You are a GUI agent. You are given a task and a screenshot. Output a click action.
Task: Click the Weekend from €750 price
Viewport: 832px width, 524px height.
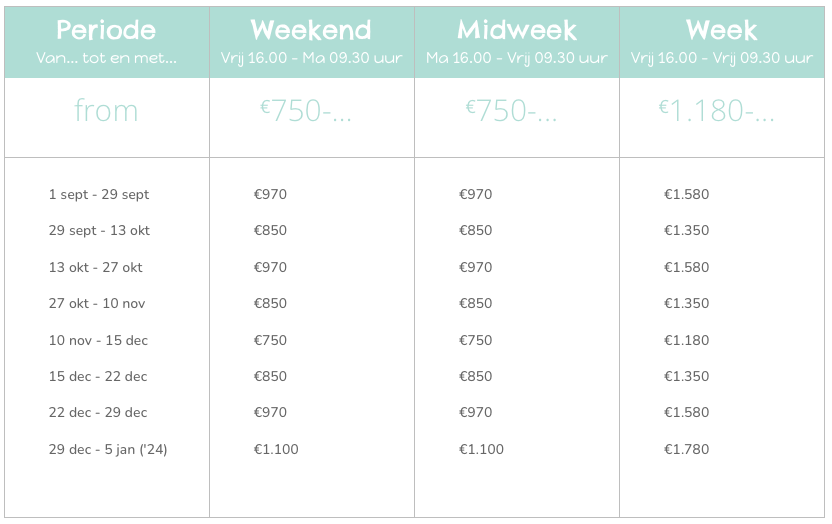coord(306,110)
